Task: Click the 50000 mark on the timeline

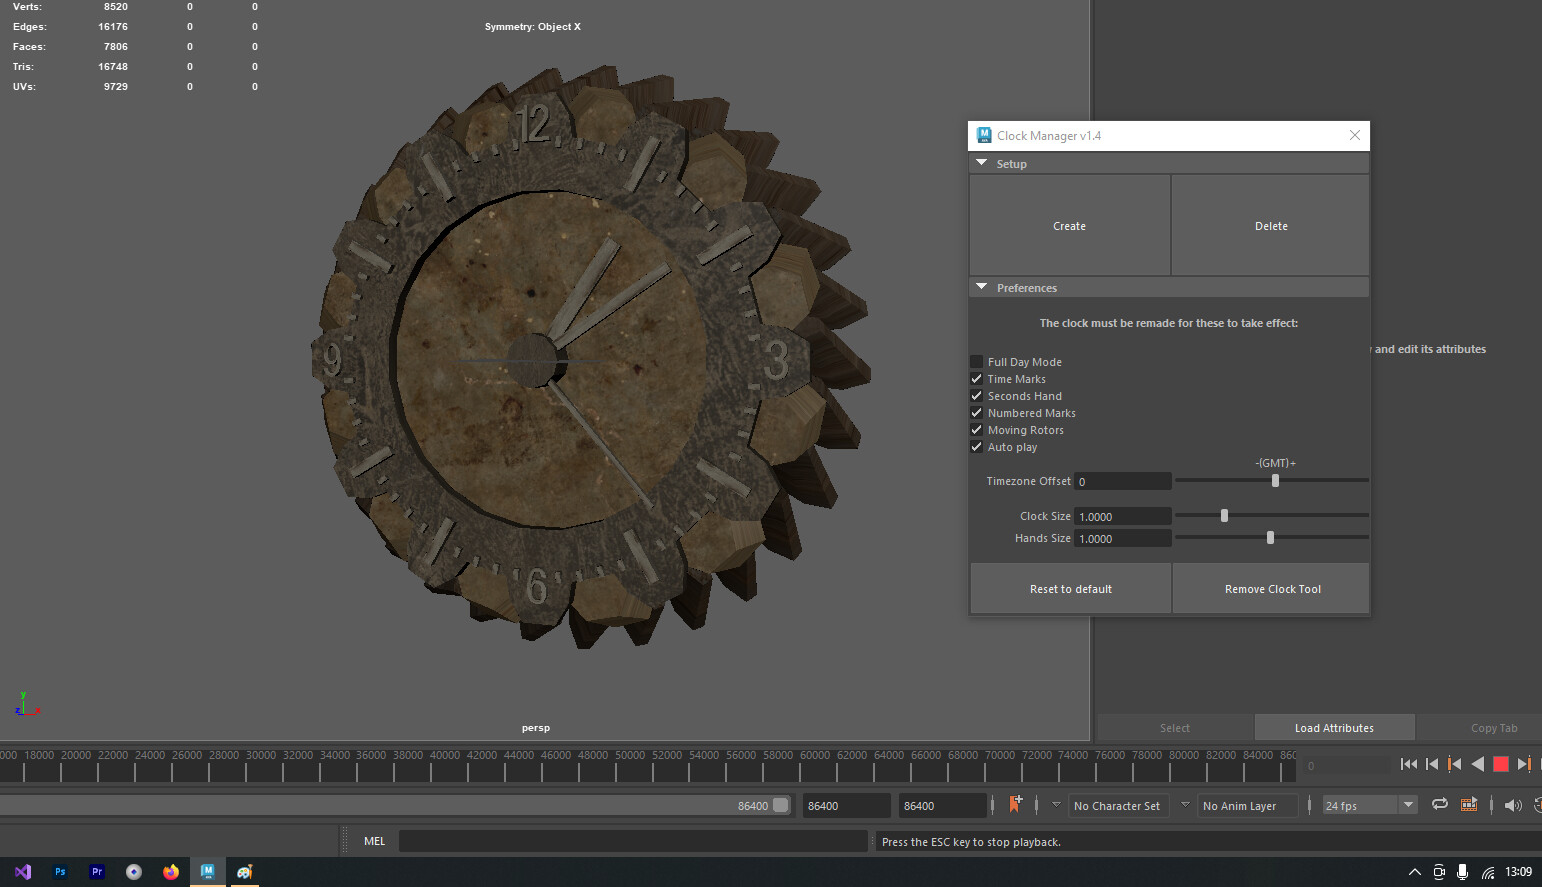Action: tap(630, 755)
